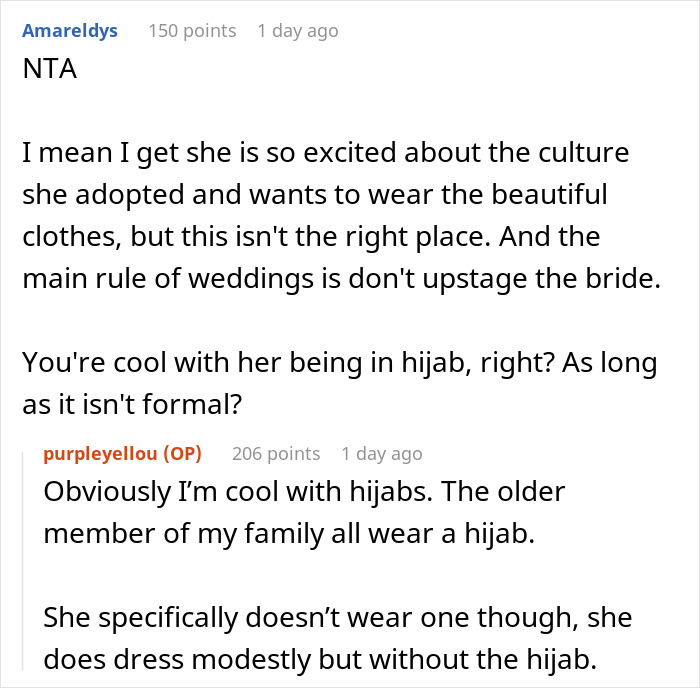
Task: Click the line starting "She specifically doesn't"
Action: pos(337,617)
